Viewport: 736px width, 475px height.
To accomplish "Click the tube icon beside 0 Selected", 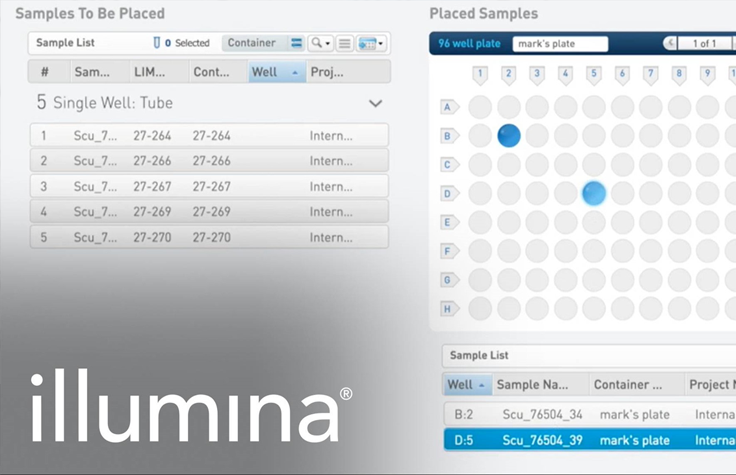I will [156, 43].
